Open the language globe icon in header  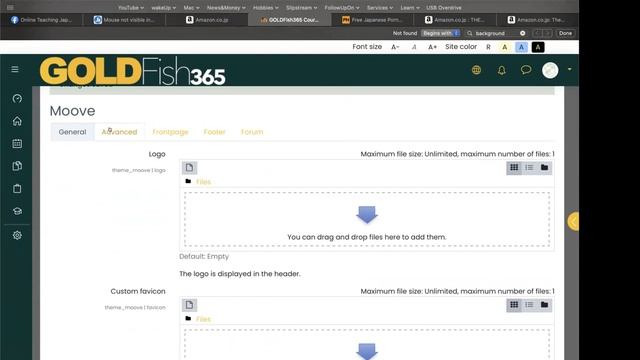(476, 70)
